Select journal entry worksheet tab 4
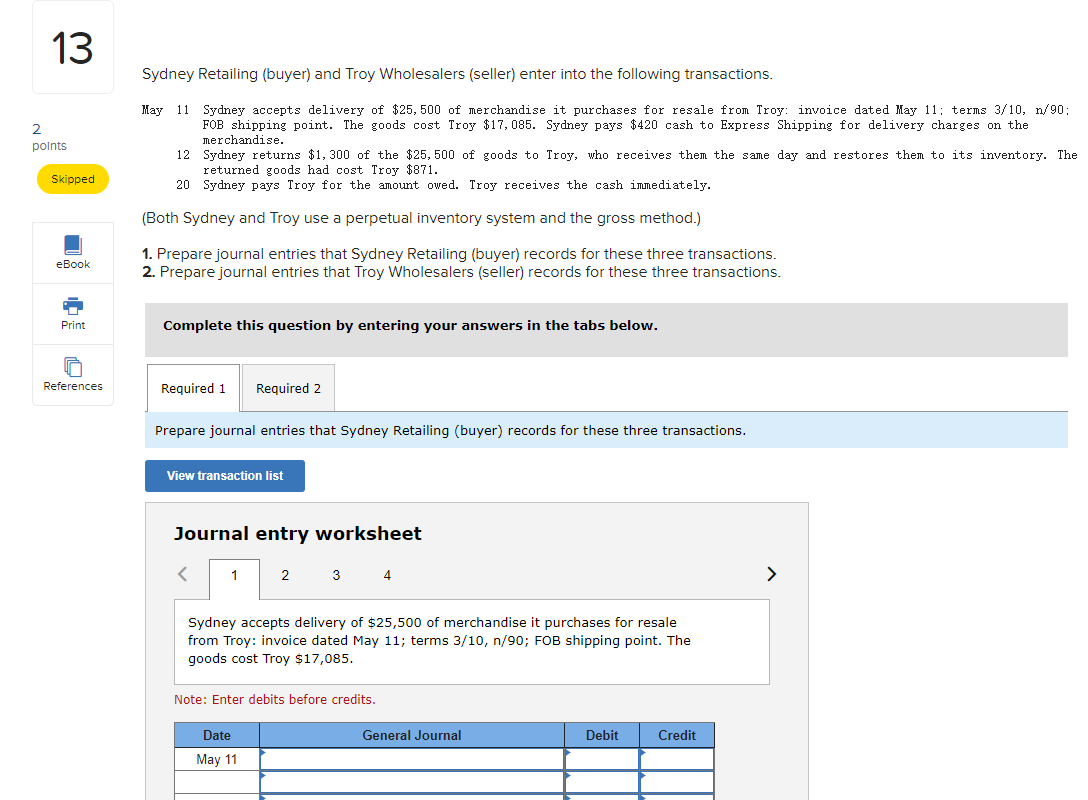The image size is (1088, 800). click(387, 575)
